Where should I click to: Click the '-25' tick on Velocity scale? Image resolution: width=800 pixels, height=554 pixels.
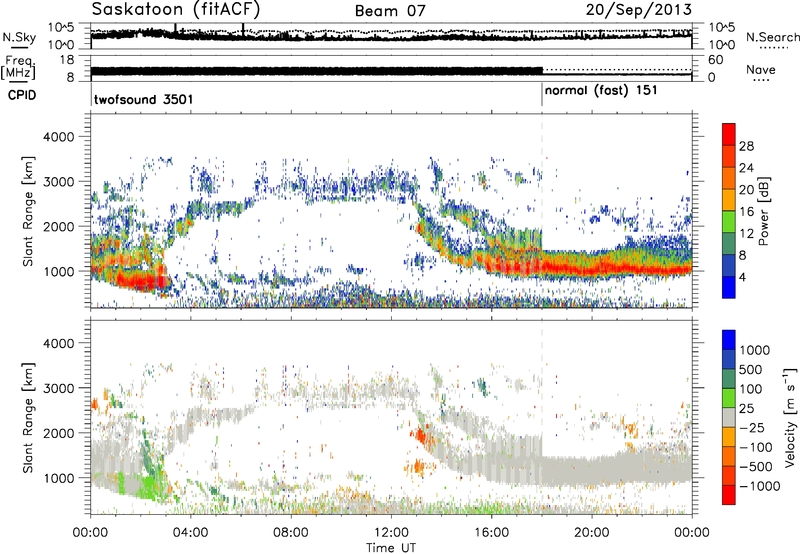[x=752, y=427]
